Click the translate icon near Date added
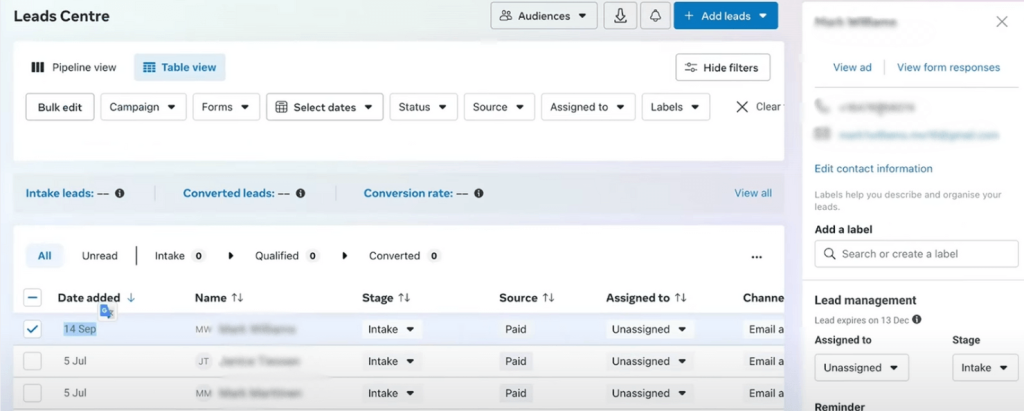1024x411 pixels. coord(106,312)
